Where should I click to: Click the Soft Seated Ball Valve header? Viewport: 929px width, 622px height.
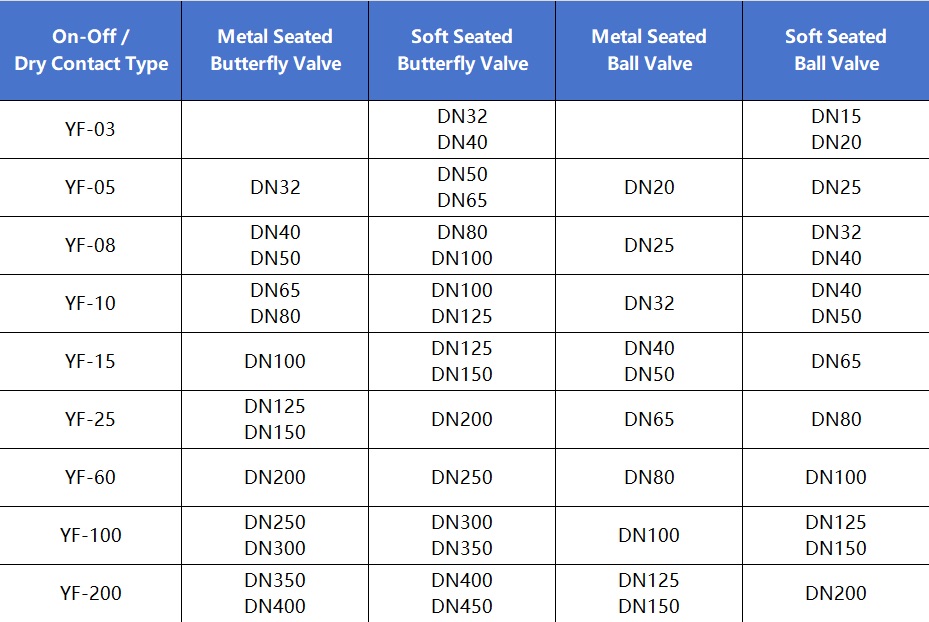[836, 50]
